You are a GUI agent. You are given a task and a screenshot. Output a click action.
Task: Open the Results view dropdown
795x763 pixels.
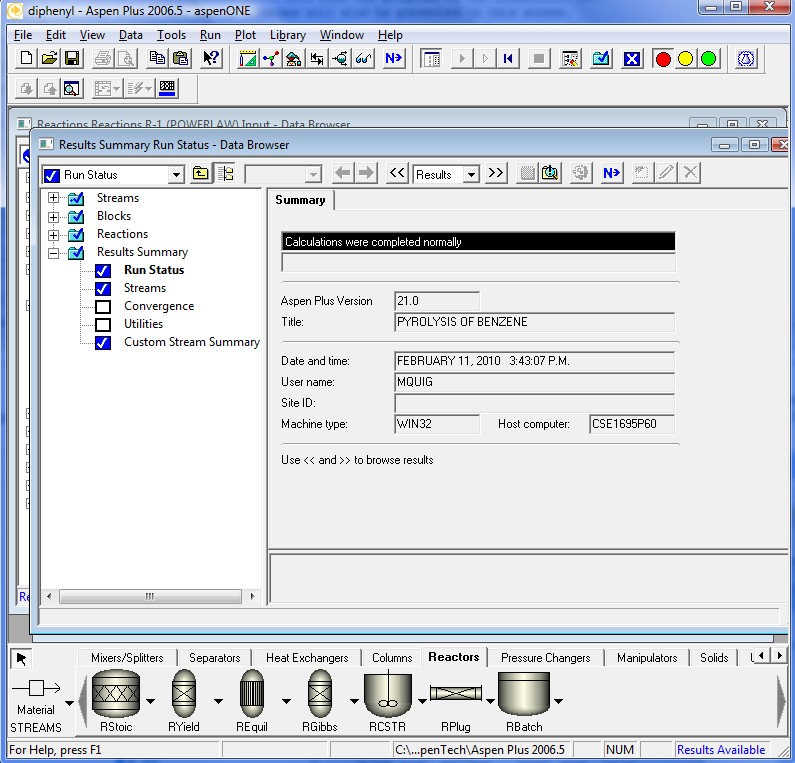point(472,174)
